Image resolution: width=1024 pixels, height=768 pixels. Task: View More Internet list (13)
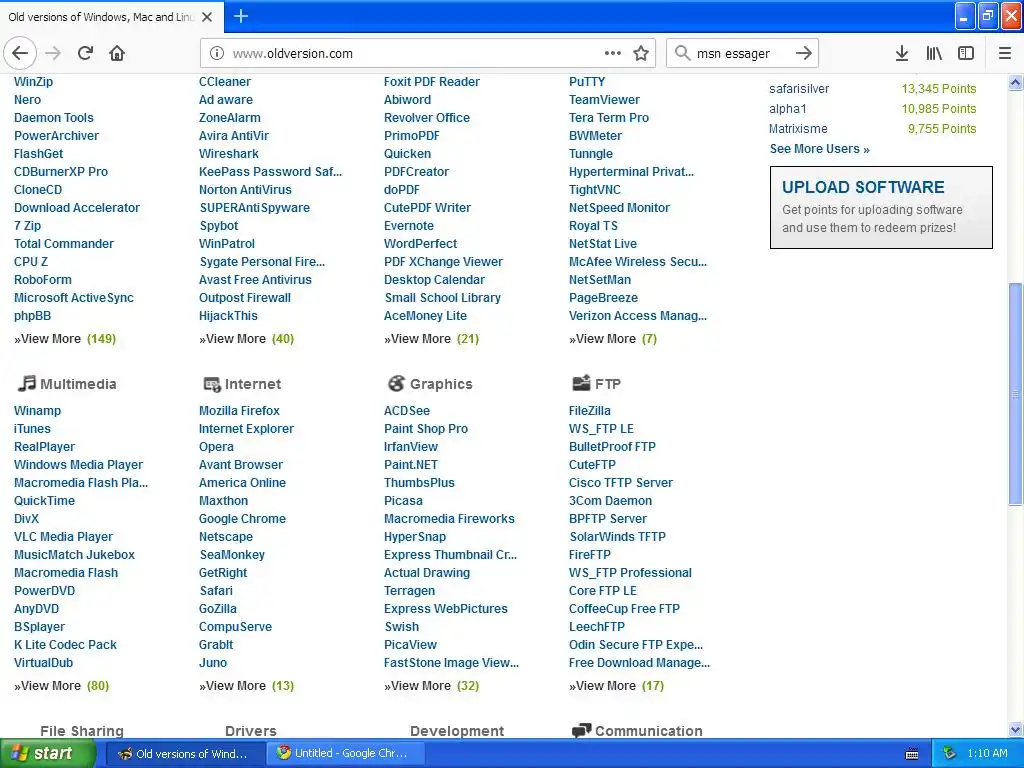click(246, 686)
